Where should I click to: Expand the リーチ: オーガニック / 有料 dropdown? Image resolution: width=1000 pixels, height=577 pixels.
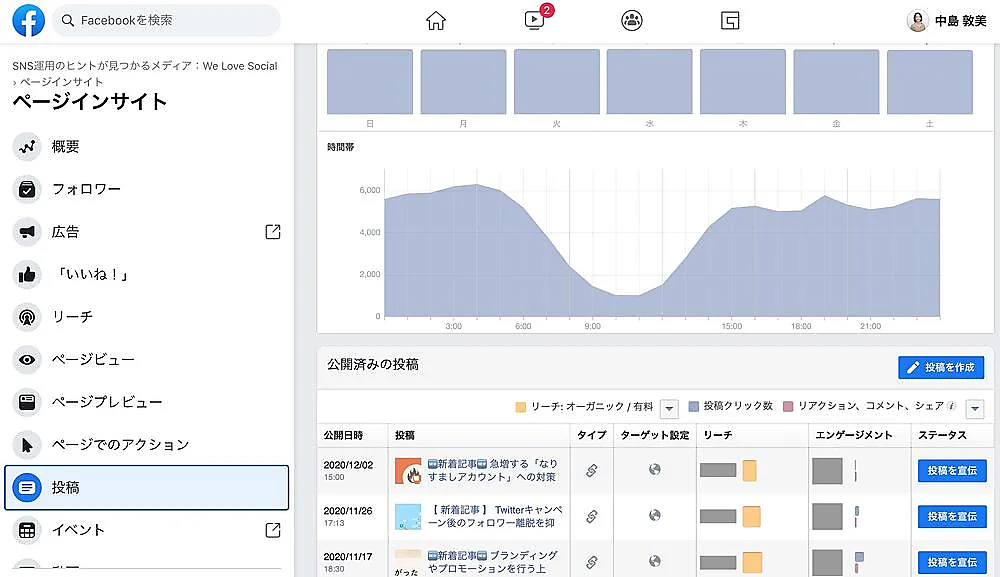click(669, 408)
